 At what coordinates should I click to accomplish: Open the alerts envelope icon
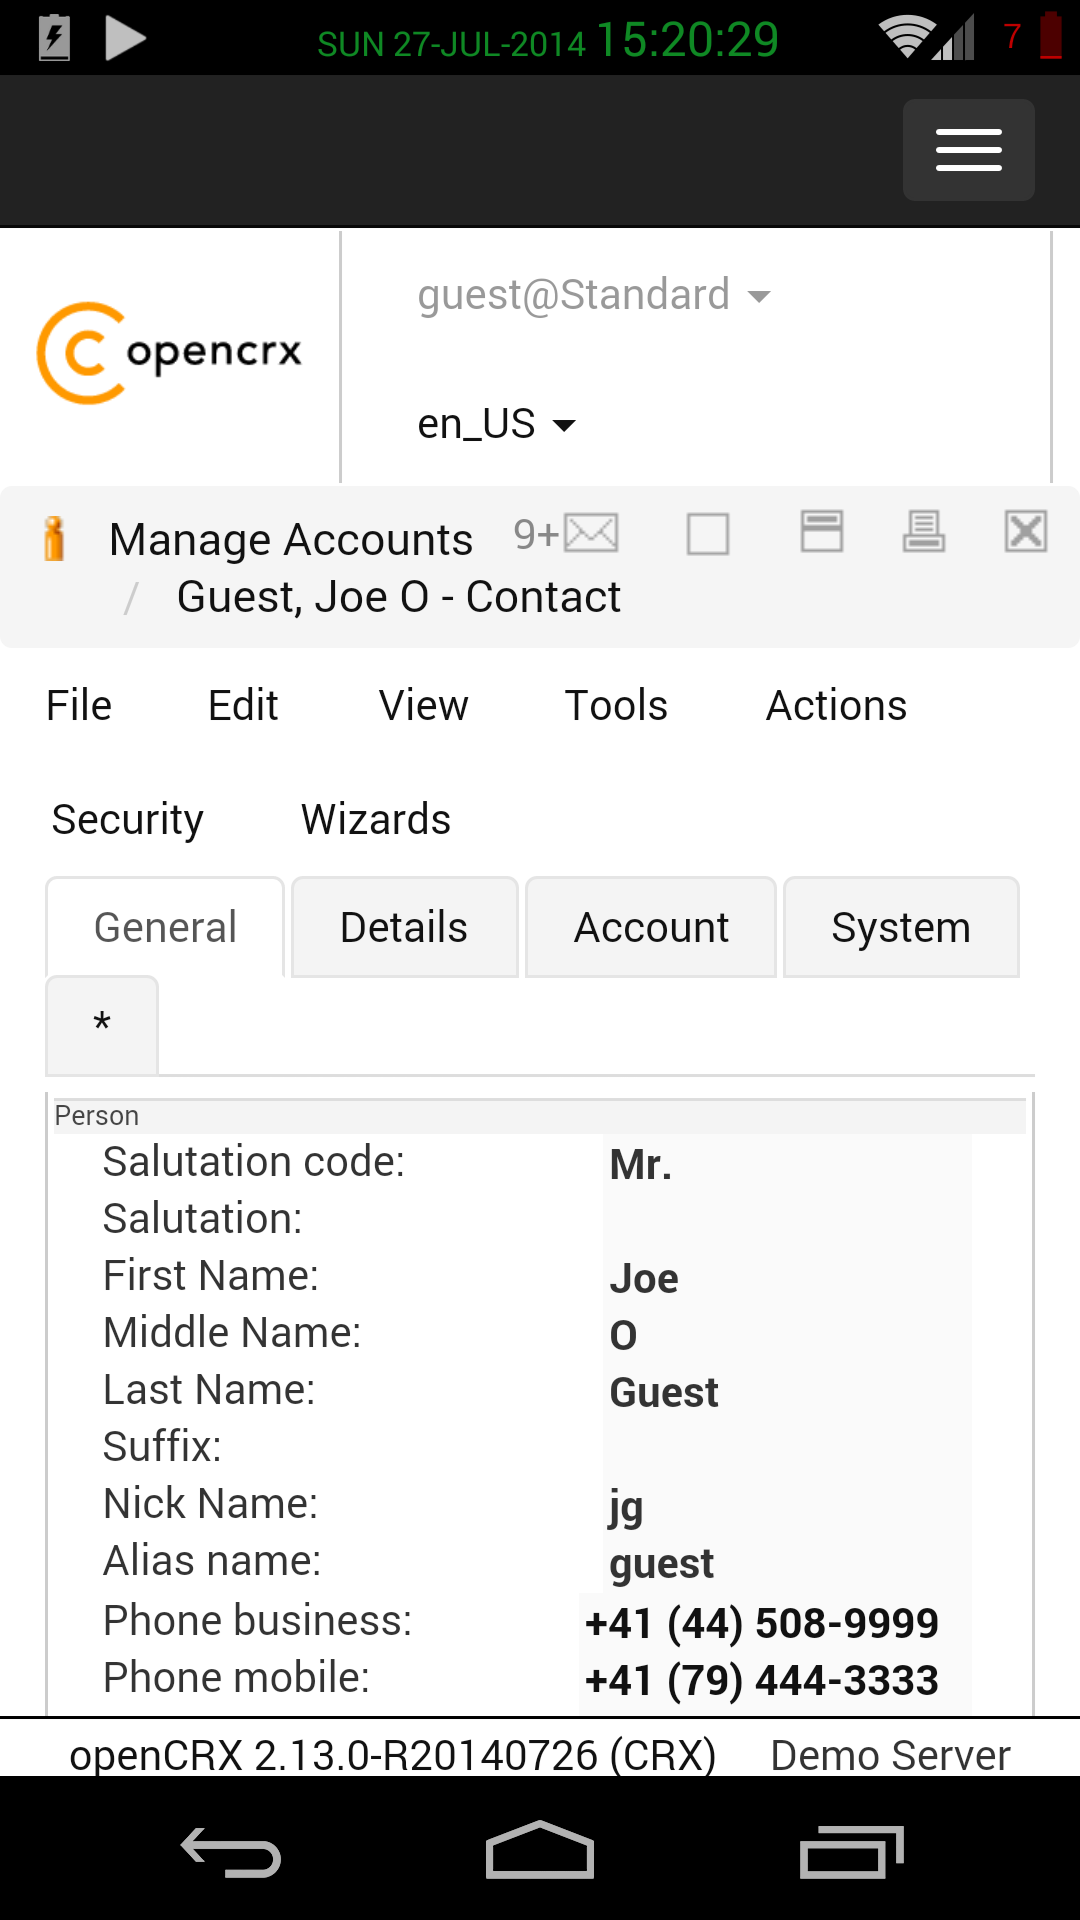(590, 533)
